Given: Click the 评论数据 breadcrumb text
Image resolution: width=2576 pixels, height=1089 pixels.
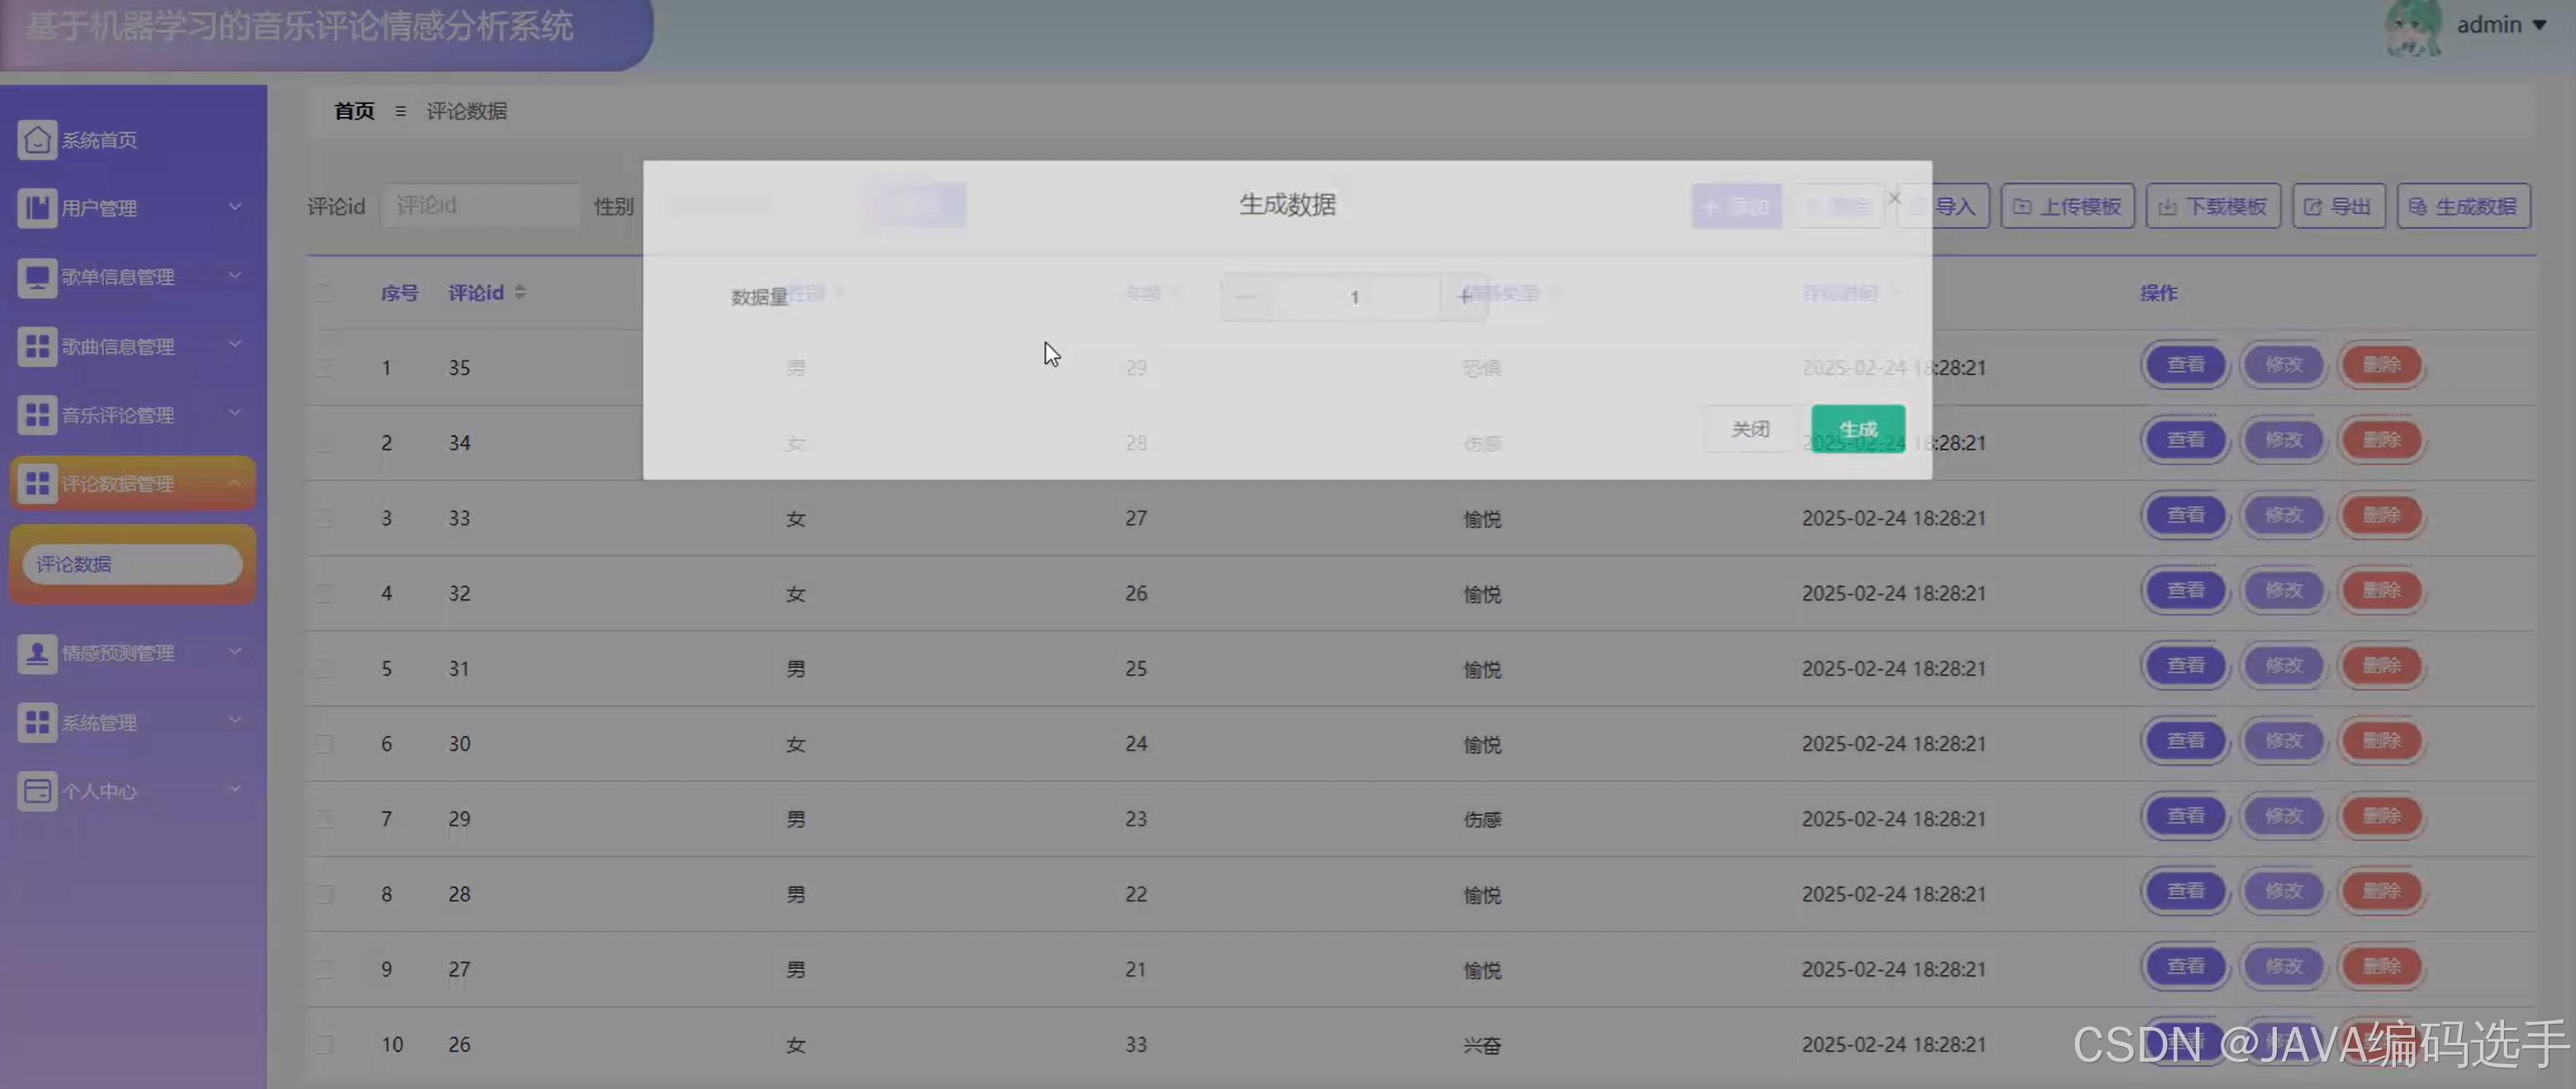Looking at the screenshot, I should (466, 111).
